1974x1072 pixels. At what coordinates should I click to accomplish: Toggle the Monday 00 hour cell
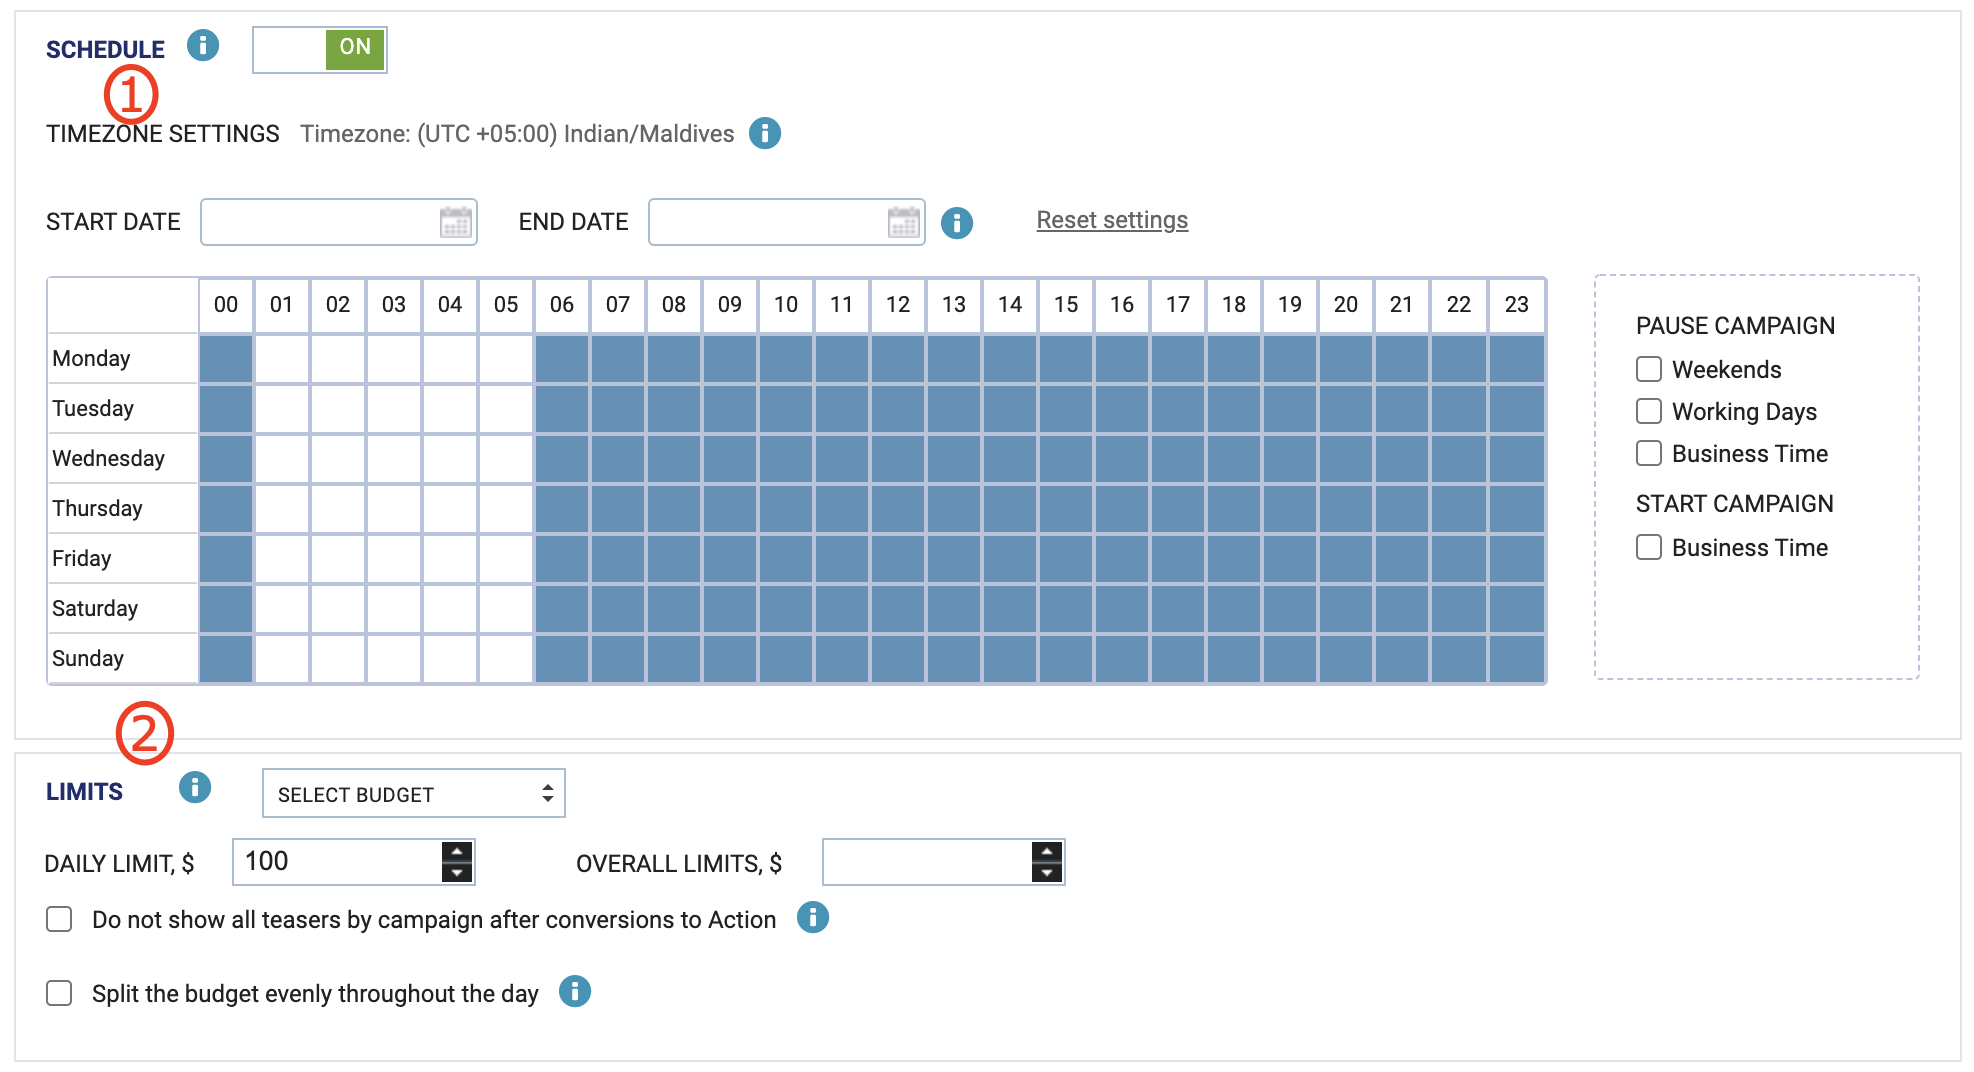(226, 359)
